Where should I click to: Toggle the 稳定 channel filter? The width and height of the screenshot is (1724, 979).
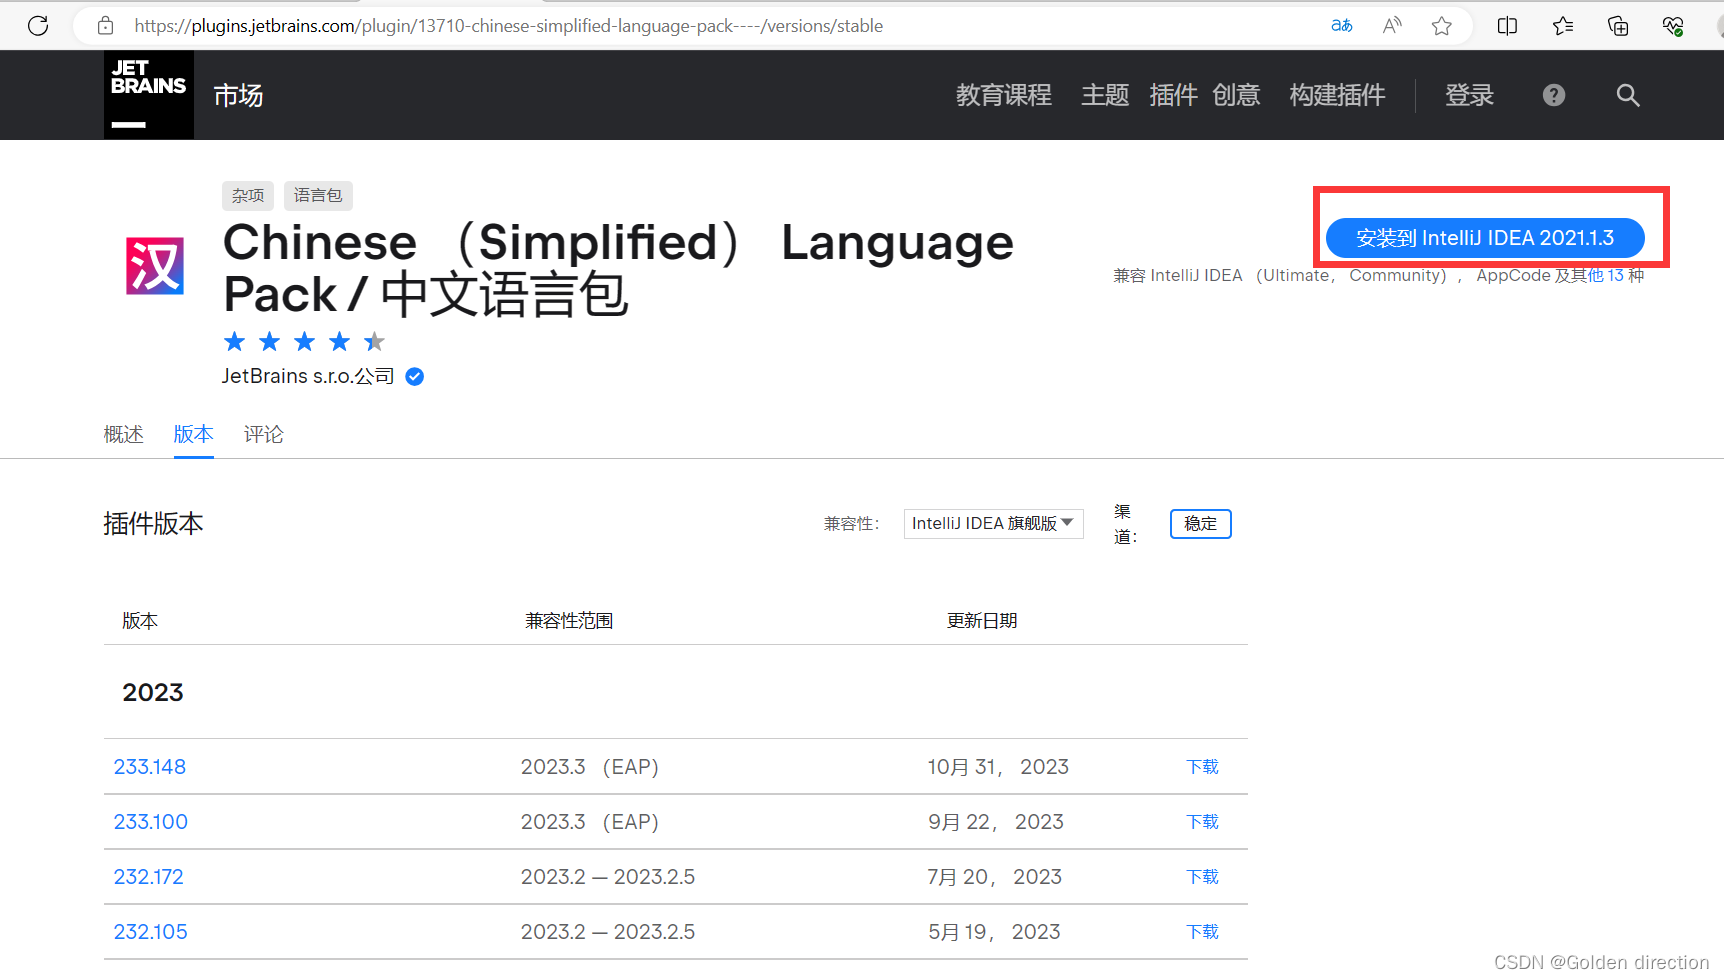(1200, 523)
